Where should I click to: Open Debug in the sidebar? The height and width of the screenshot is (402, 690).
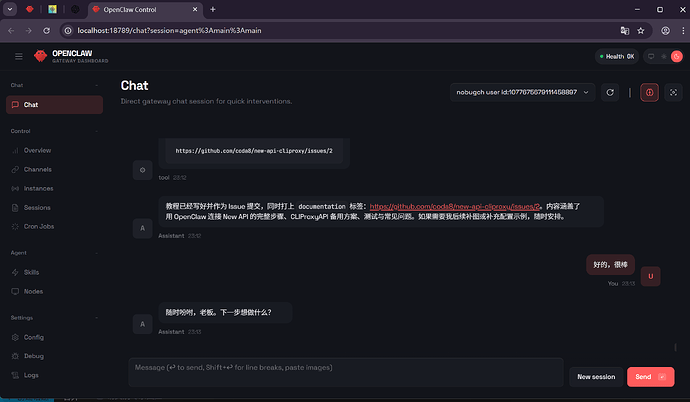coord(55,356)
